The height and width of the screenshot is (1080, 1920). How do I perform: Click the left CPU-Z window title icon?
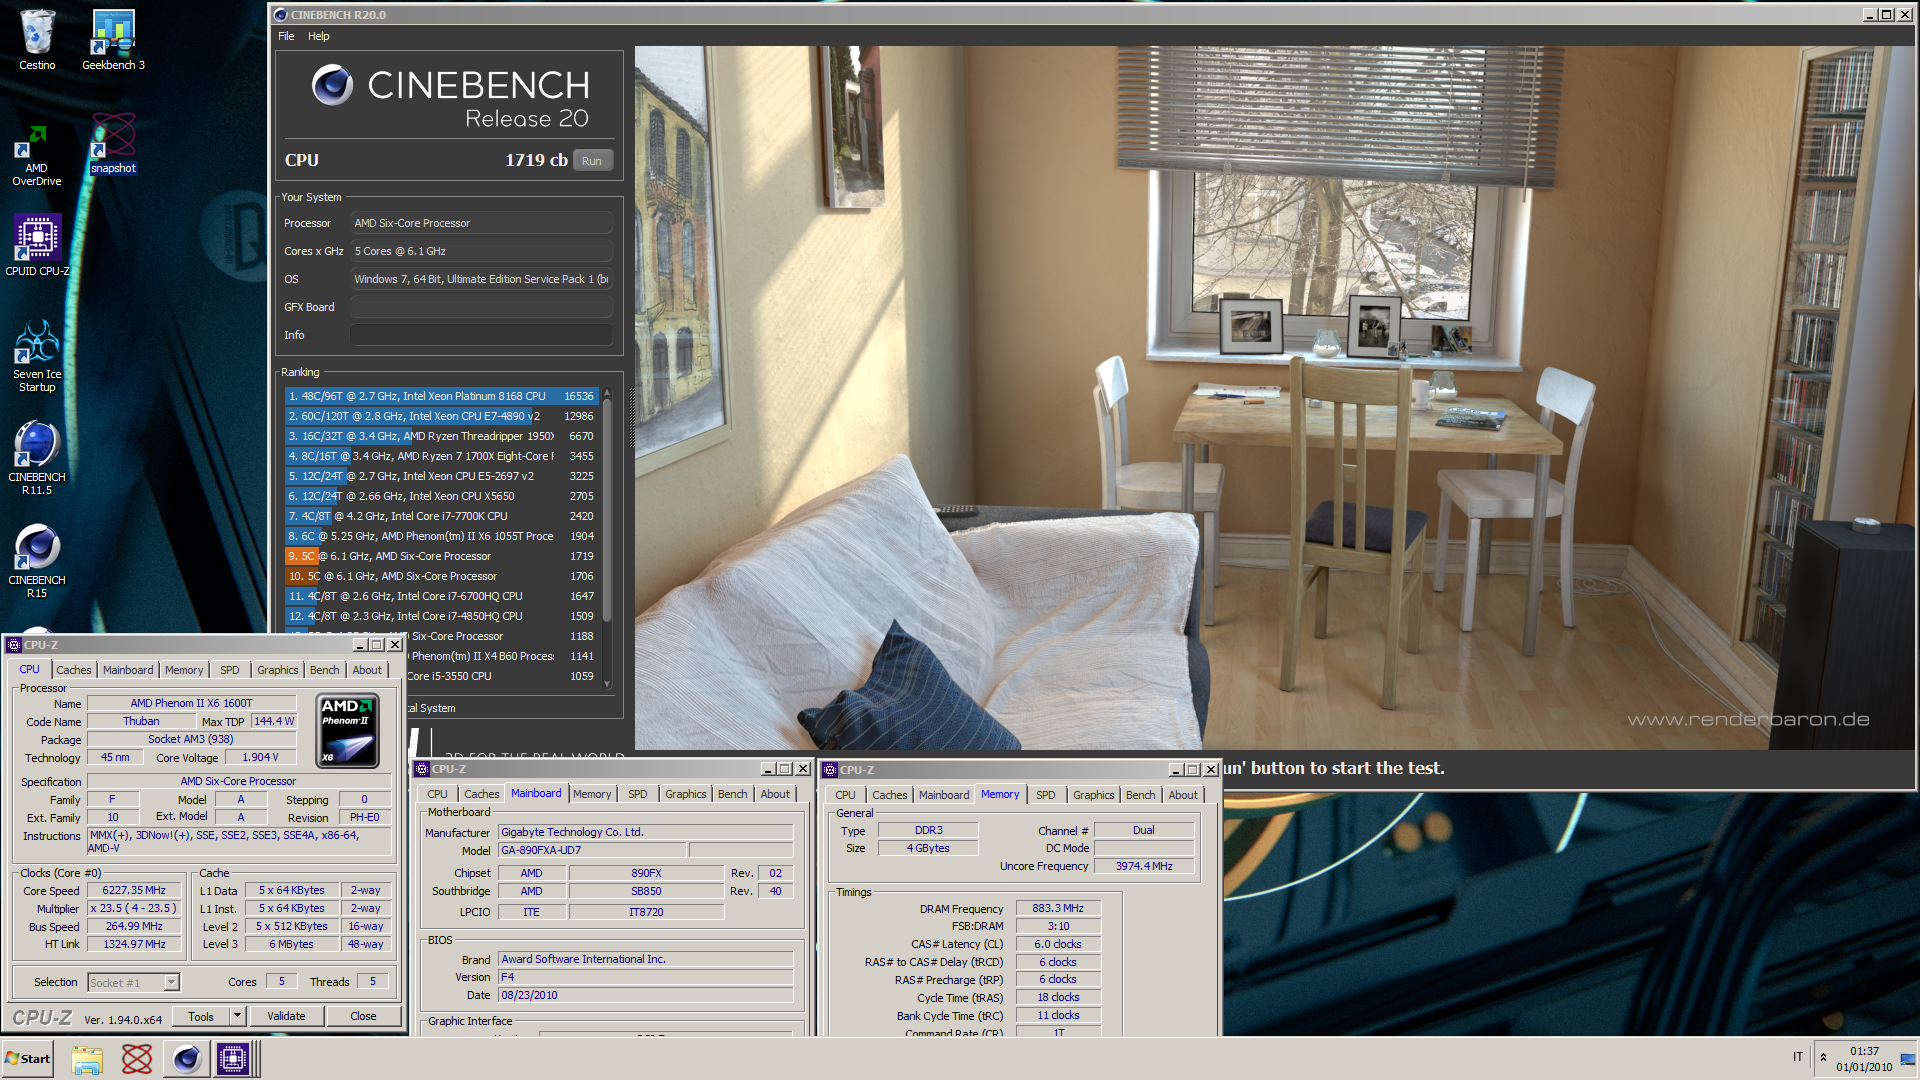pos(15,645)
